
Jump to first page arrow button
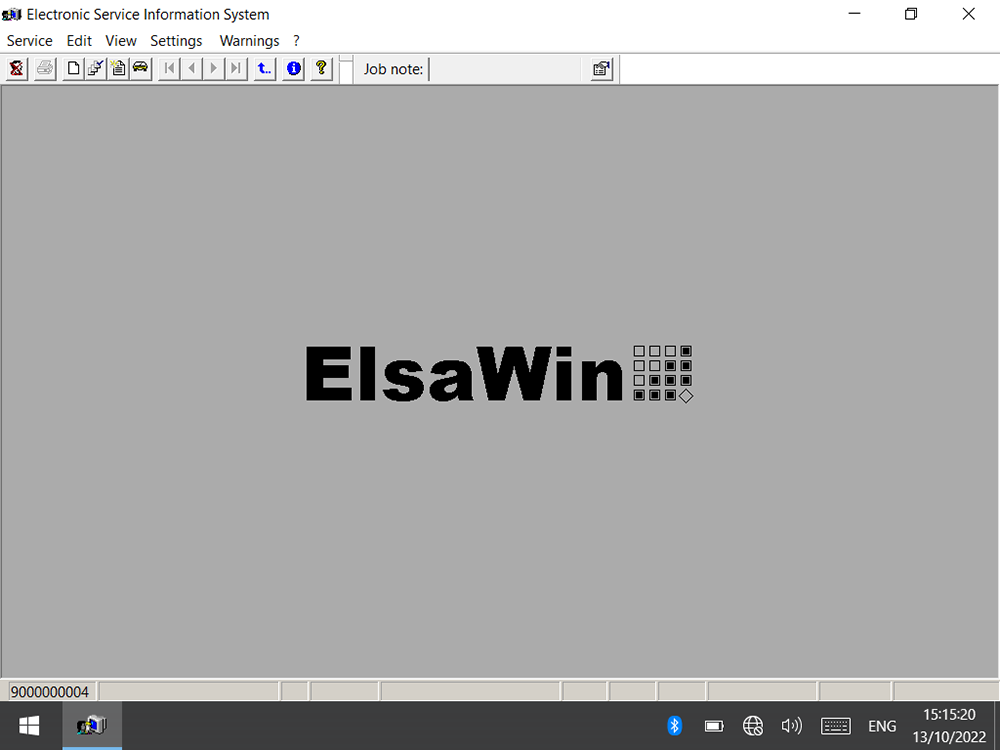169,68
